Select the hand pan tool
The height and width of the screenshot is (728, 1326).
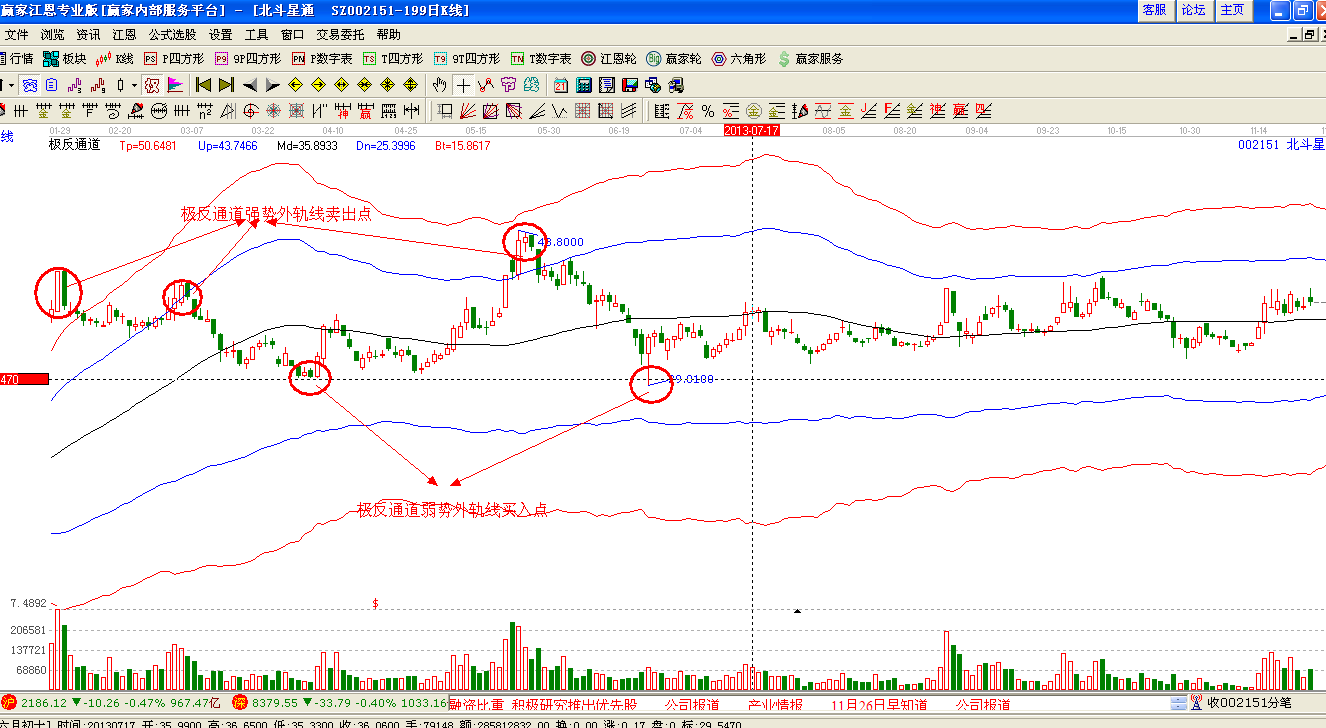tap(439, 85)
